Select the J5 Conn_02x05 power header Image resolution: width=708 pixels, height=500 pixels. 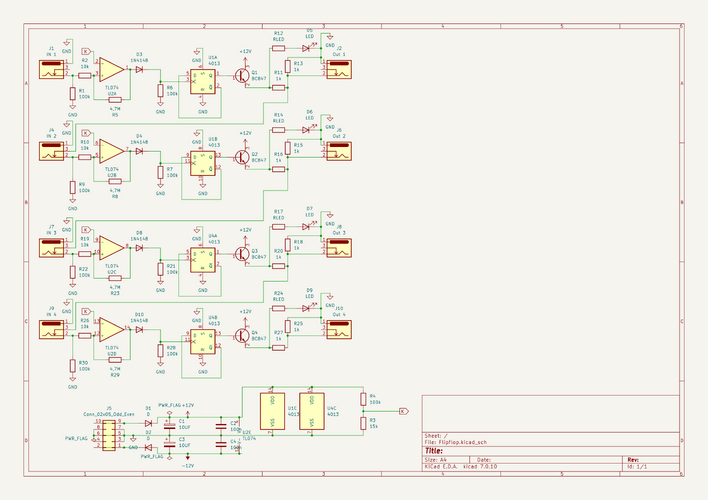pyautogui.click(x=109, y=435)
